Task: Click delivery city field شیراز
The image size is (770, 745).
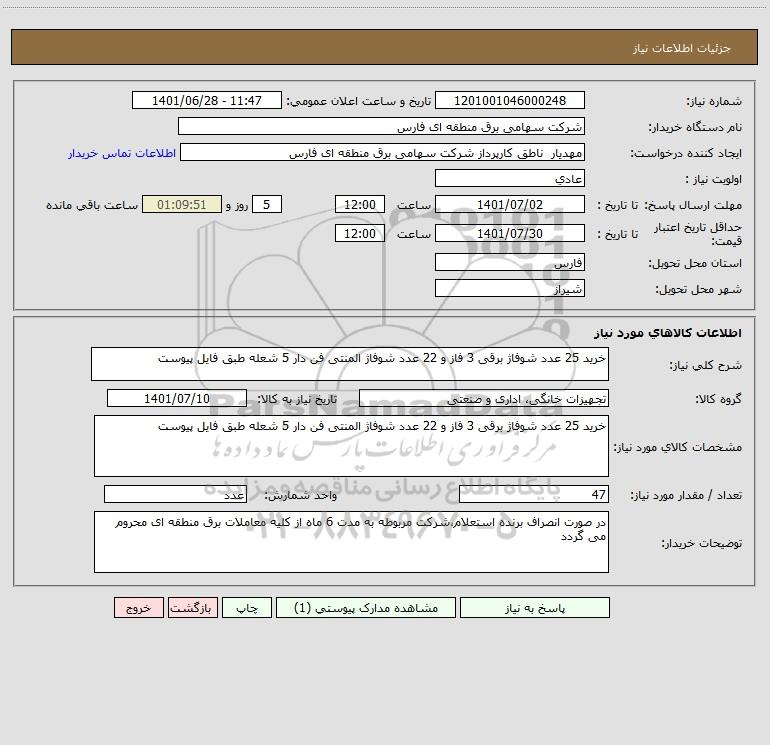Action: pos(510,288)
